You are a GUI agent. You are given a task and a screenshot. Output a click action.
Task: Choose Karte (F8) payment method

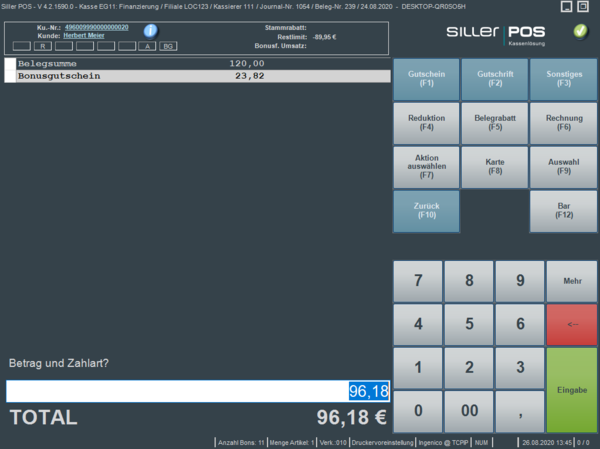pyautogui.click(x=494, y=165)
